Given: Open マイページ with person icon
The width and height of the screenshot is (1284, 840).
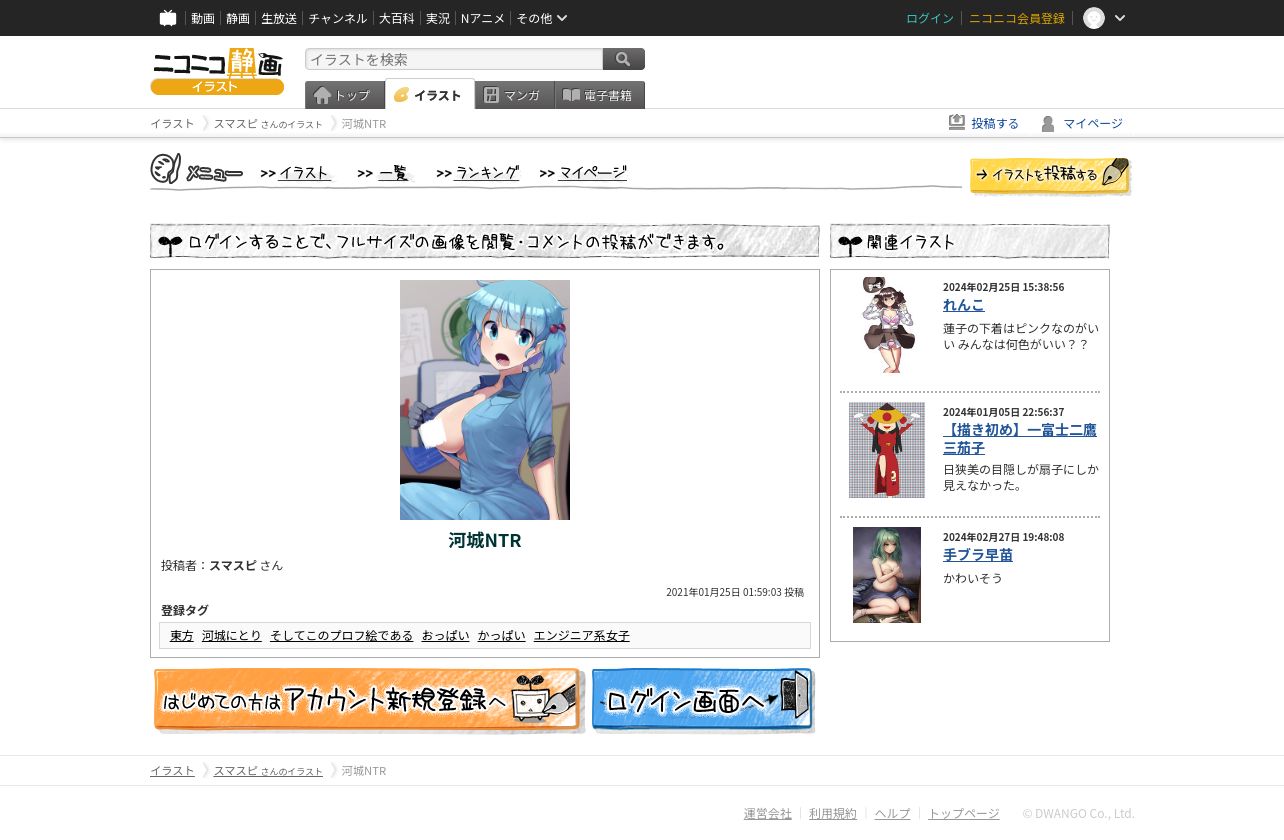Looking at the screenshot, I should pyautogui.click(x=1081, y=123).
